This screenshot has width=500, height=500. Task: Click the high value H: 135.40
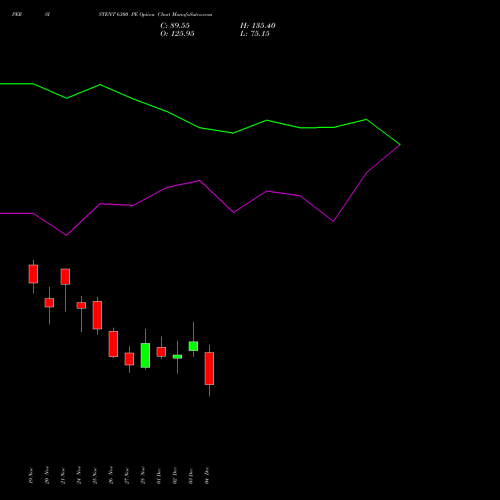(258, 26)
